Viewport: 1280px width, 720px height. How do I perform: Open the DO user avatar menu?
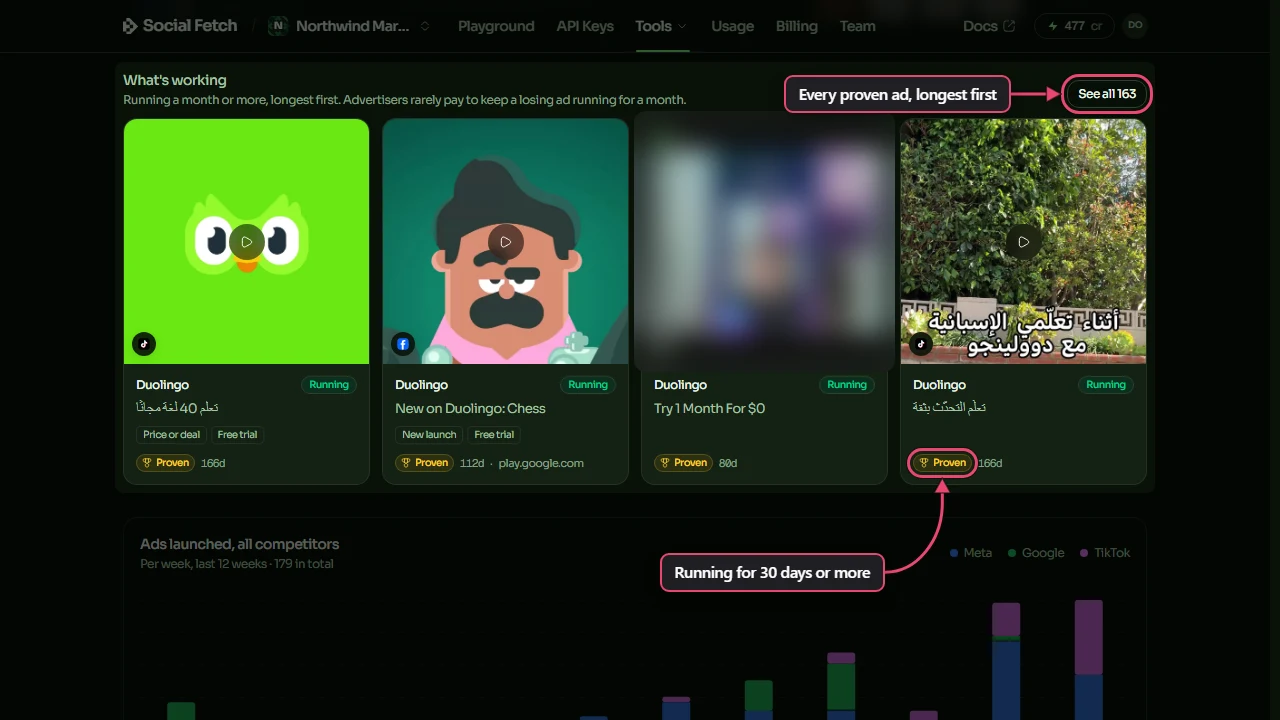pyautogui.click(x=1135, y=25)
